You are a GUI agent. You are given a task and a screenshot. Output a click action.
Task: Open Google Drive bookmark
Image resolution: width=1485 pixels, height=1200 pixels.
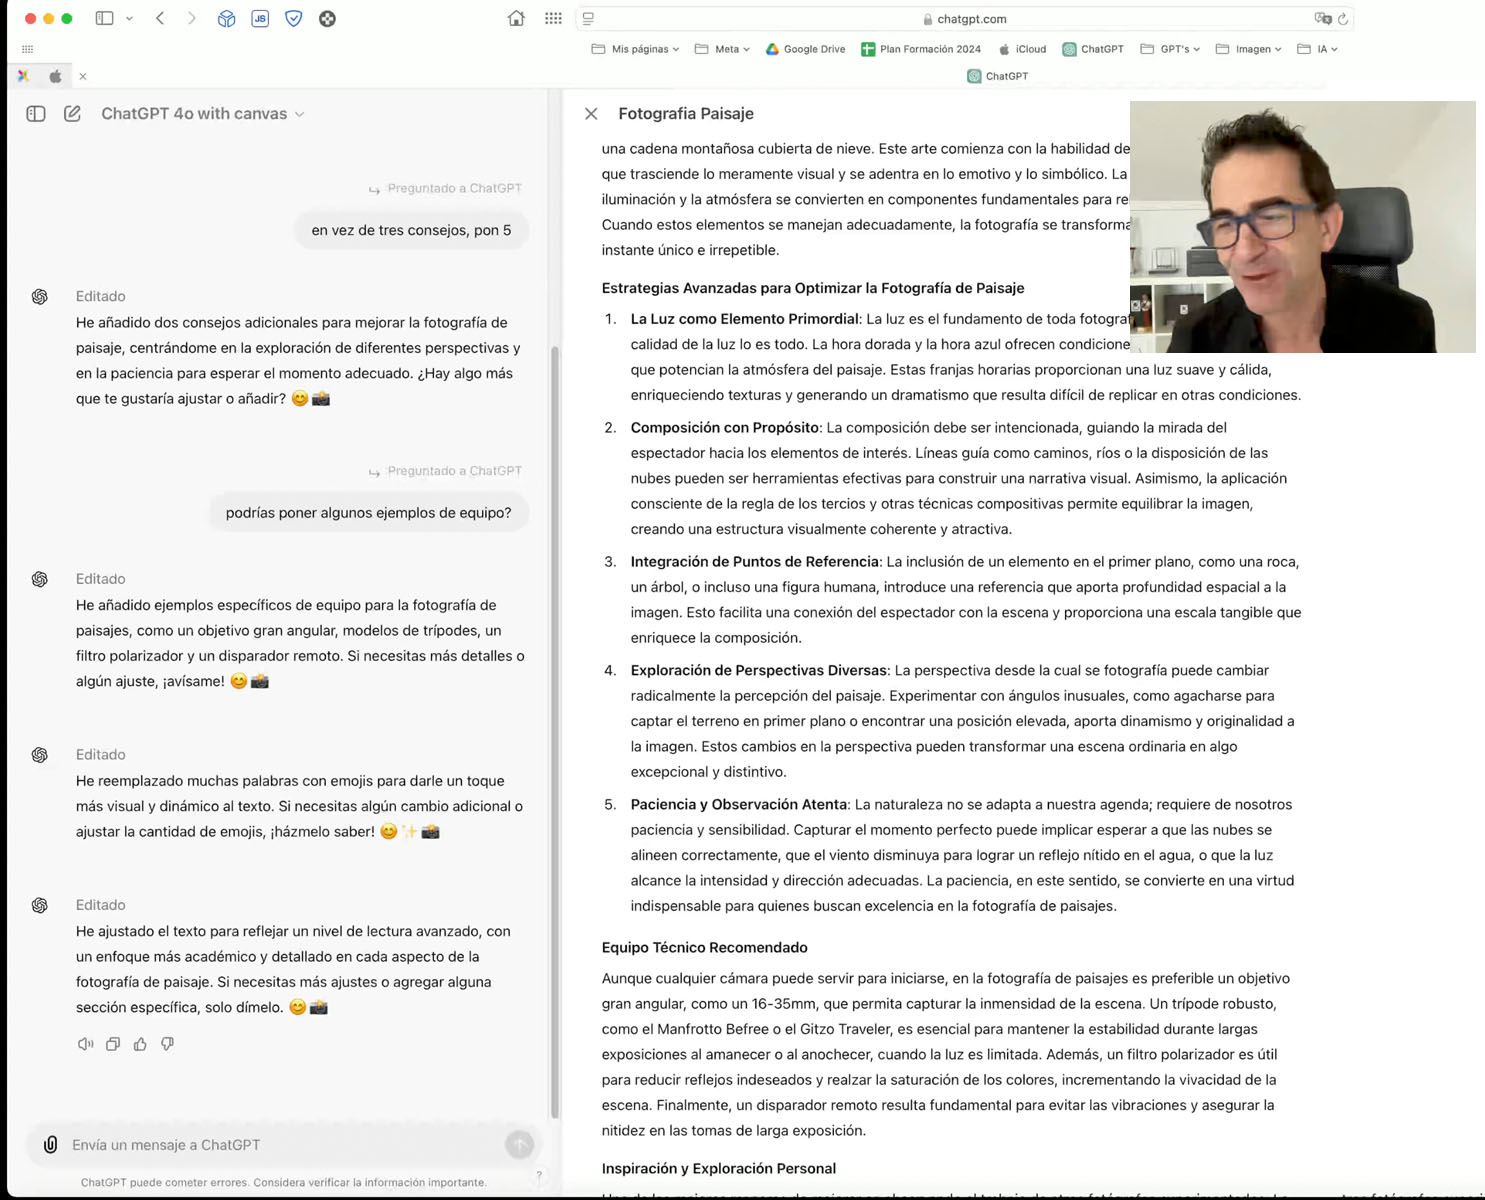[x=805, y=49]
